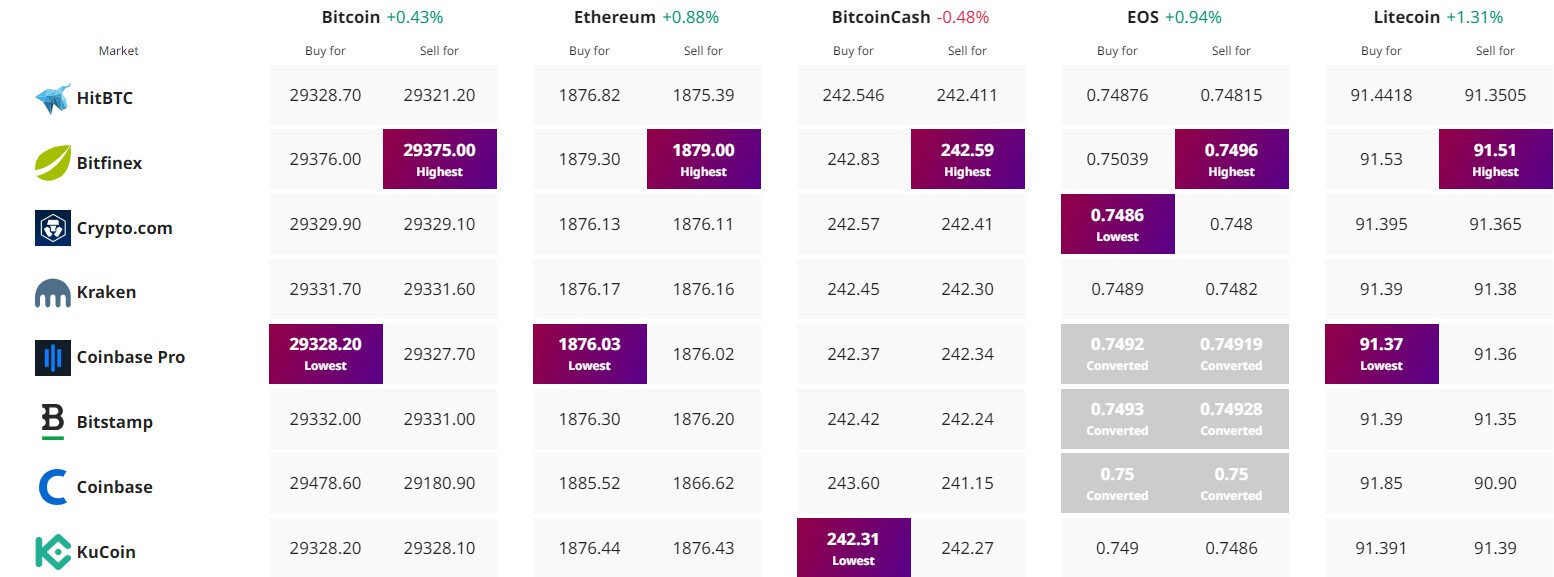Select the EOS column heading
This screenshot has width=1554, height=577.
(x=1143, y=17)
